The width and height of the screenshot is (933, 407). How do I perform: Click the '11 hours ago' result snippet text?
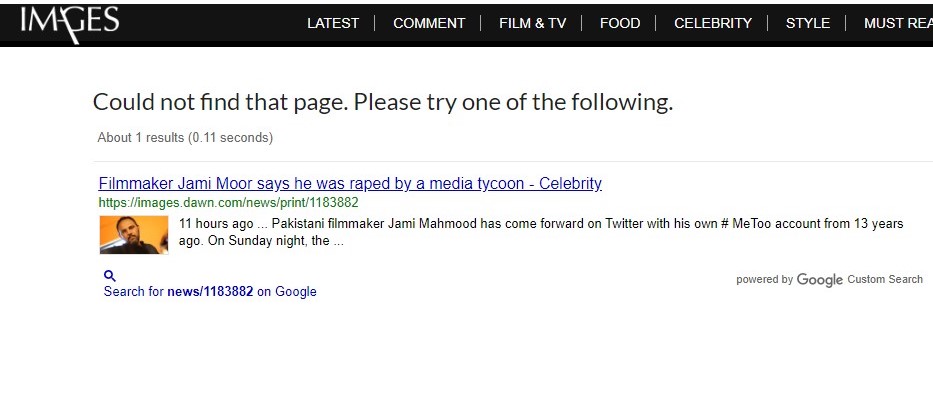[541, 233]
